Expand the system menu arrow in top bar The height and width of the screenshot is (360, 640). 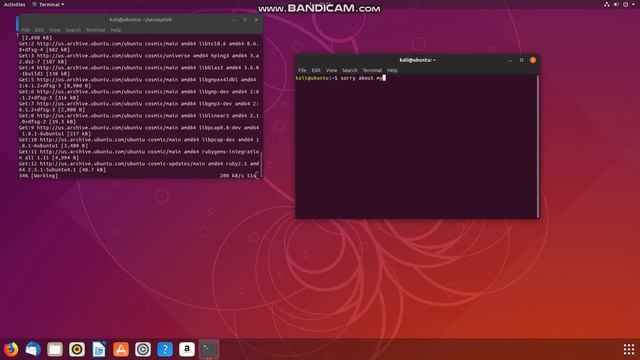click(633, 4)
